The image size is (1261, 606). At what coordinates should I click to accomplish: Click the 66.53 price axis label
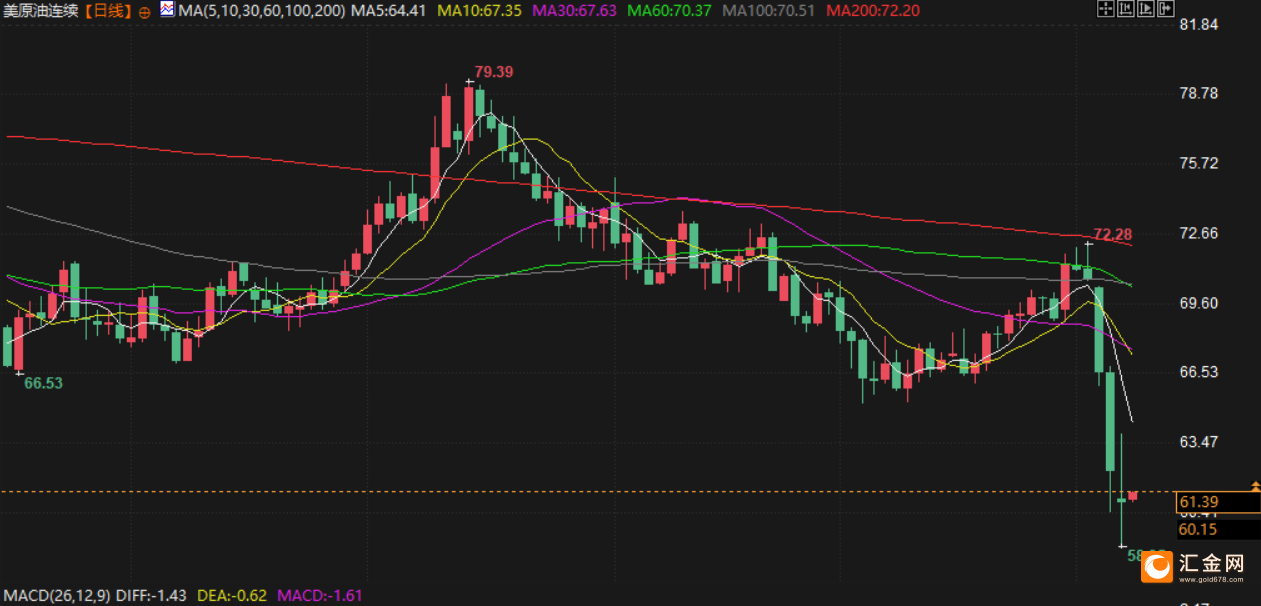1199,371
